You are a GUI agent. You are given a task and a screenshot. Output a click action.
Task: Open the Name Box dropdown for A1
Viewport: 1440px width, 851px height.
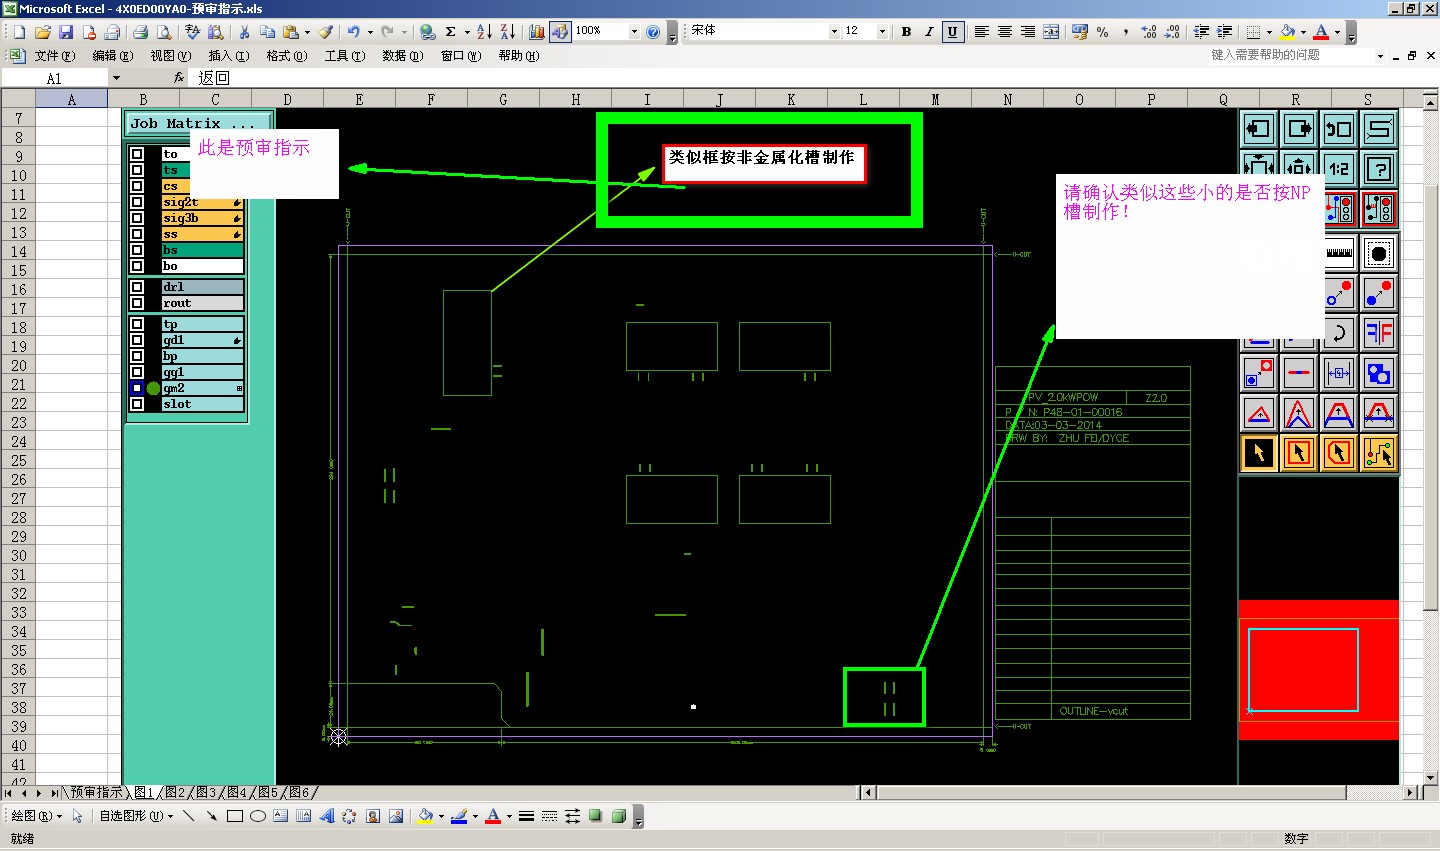point(116,78)
